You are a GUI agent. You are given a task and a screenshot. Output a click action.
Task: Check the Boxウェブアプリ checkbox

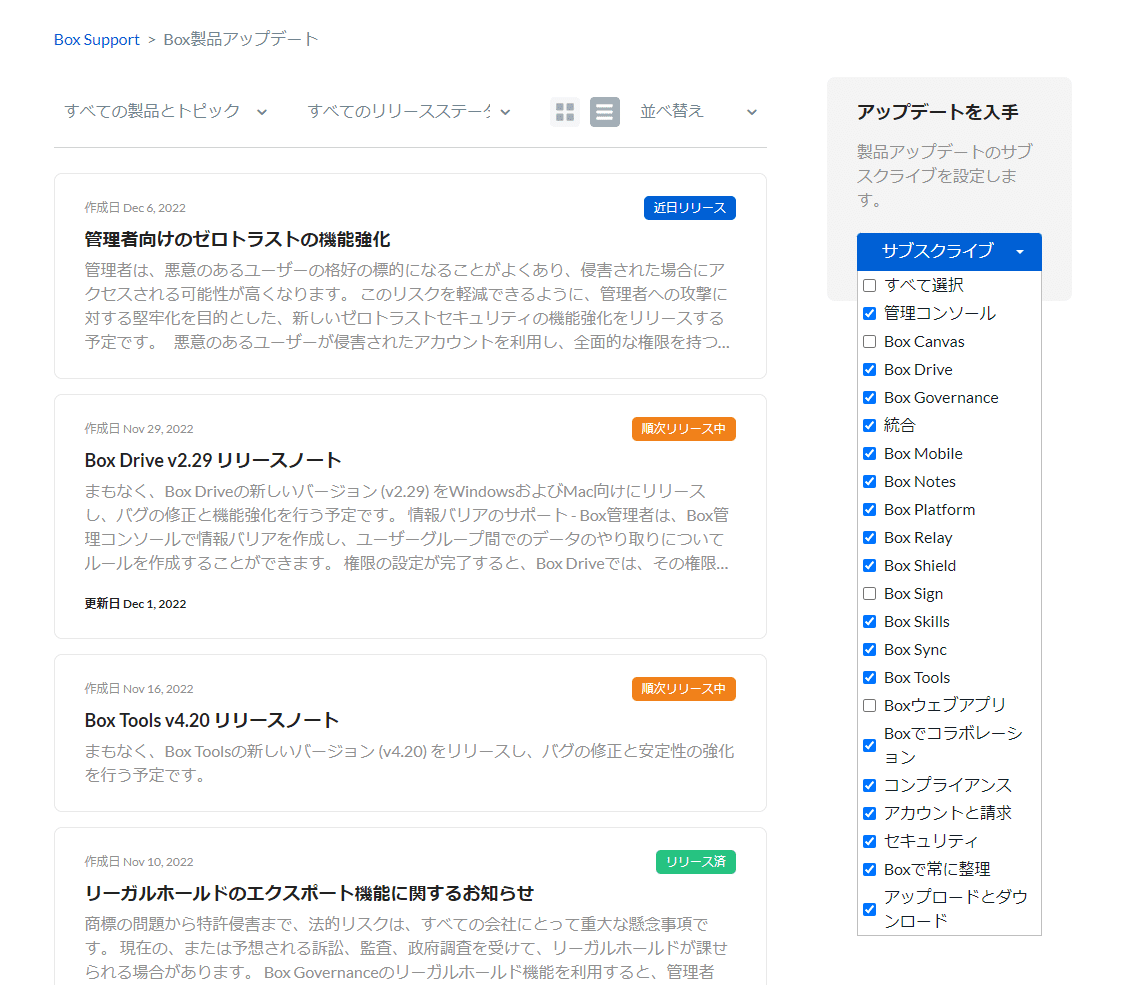tap(869, 705)
